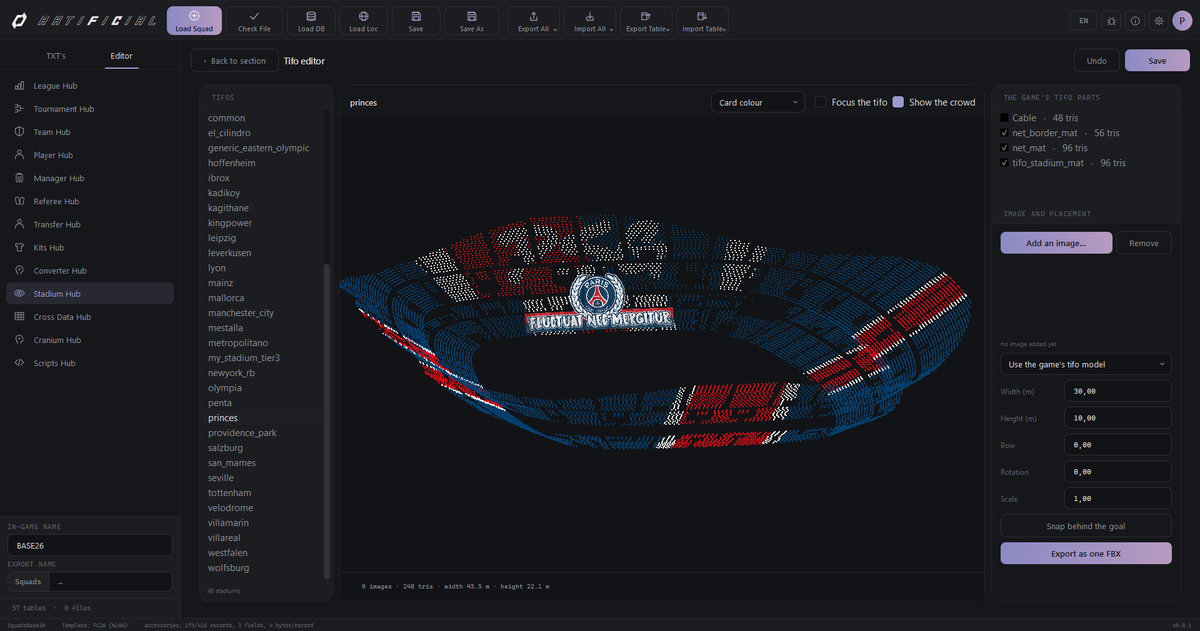The image size is (1200, 631).
Task: Open Tournament Hub in sidebar
Action: (x=90, y=109)
